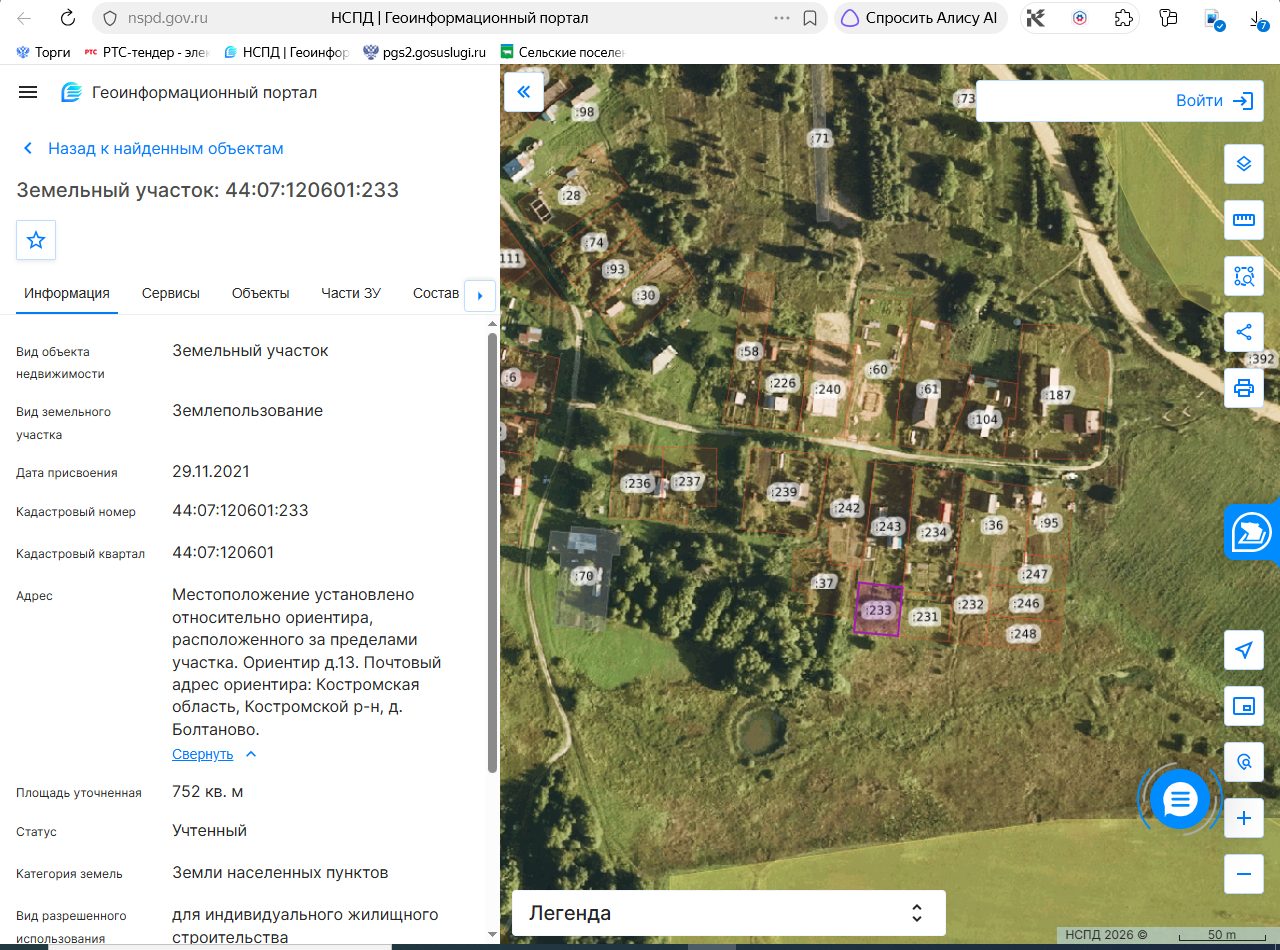The width and height of the screenshot is (1280, 950).
Task: Zoom in on the map
Action: click(1244, 818)
